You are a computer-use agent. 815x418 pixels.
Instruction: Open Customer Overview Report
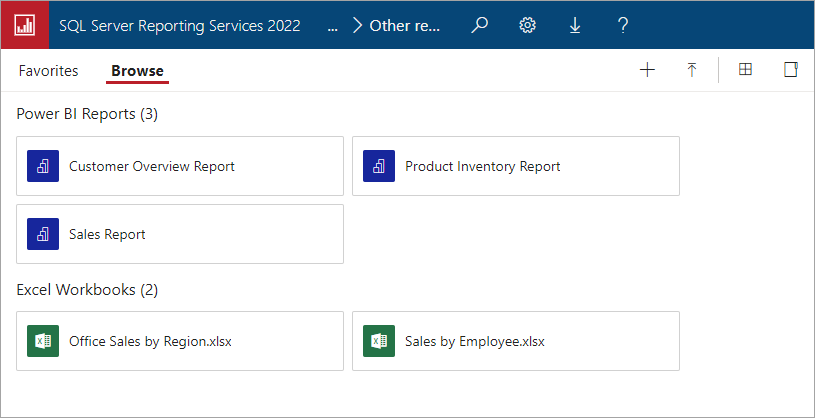click(152, 166)
